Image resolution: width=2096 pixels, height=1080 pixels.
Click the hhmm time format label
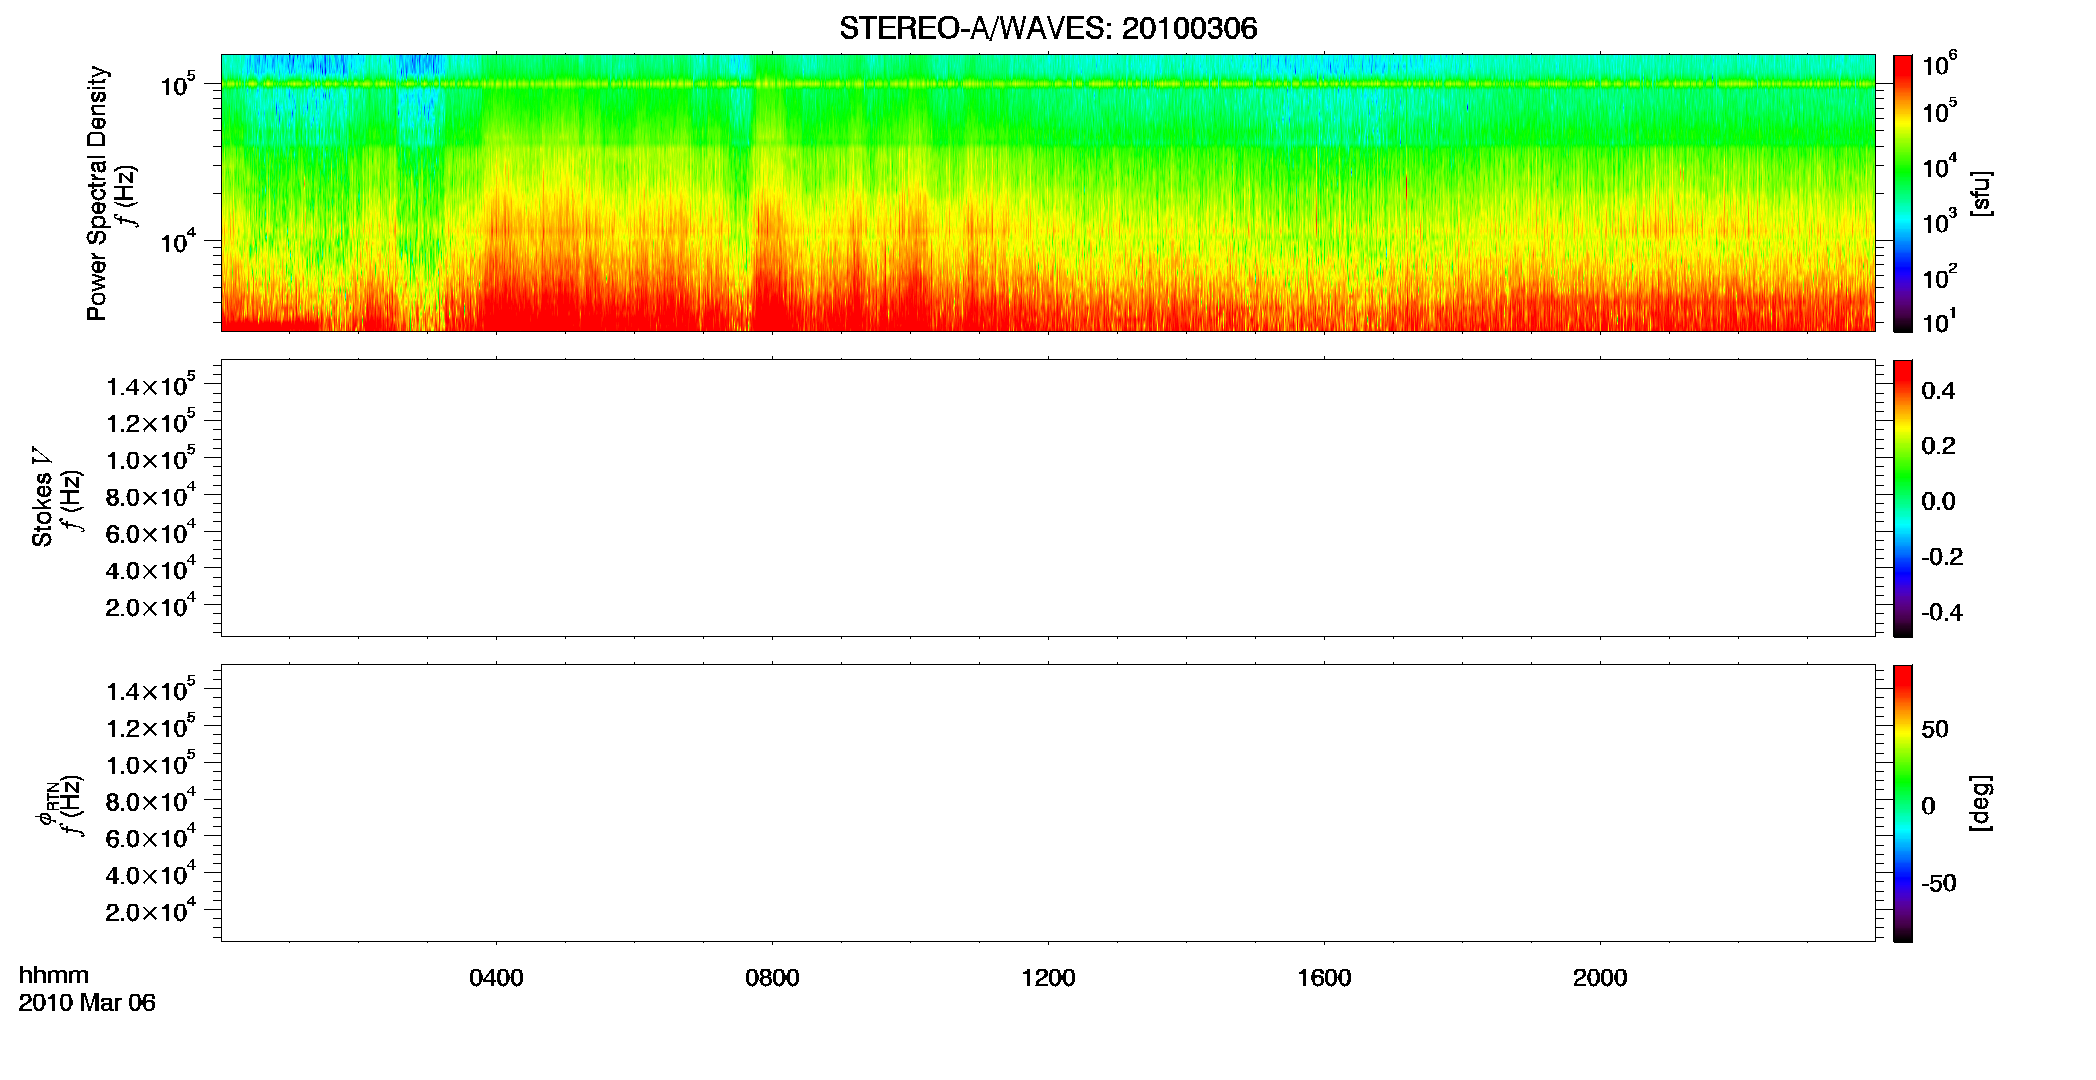point(54,975)
